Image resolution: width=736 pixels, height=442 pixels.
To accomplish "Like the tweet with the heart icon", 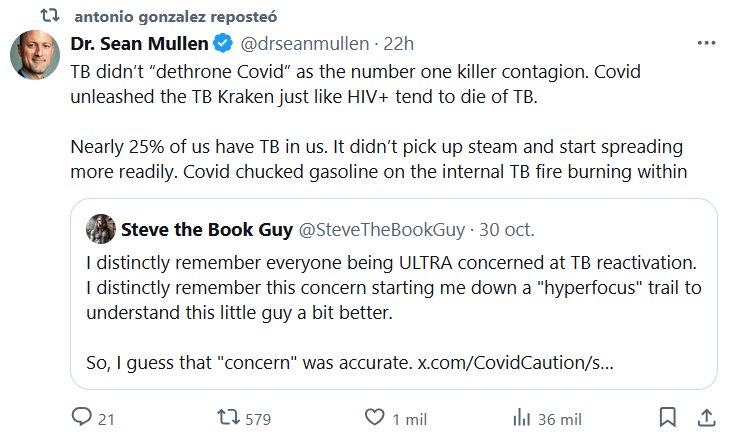I will pyautogui.click(x=374, y=417).
